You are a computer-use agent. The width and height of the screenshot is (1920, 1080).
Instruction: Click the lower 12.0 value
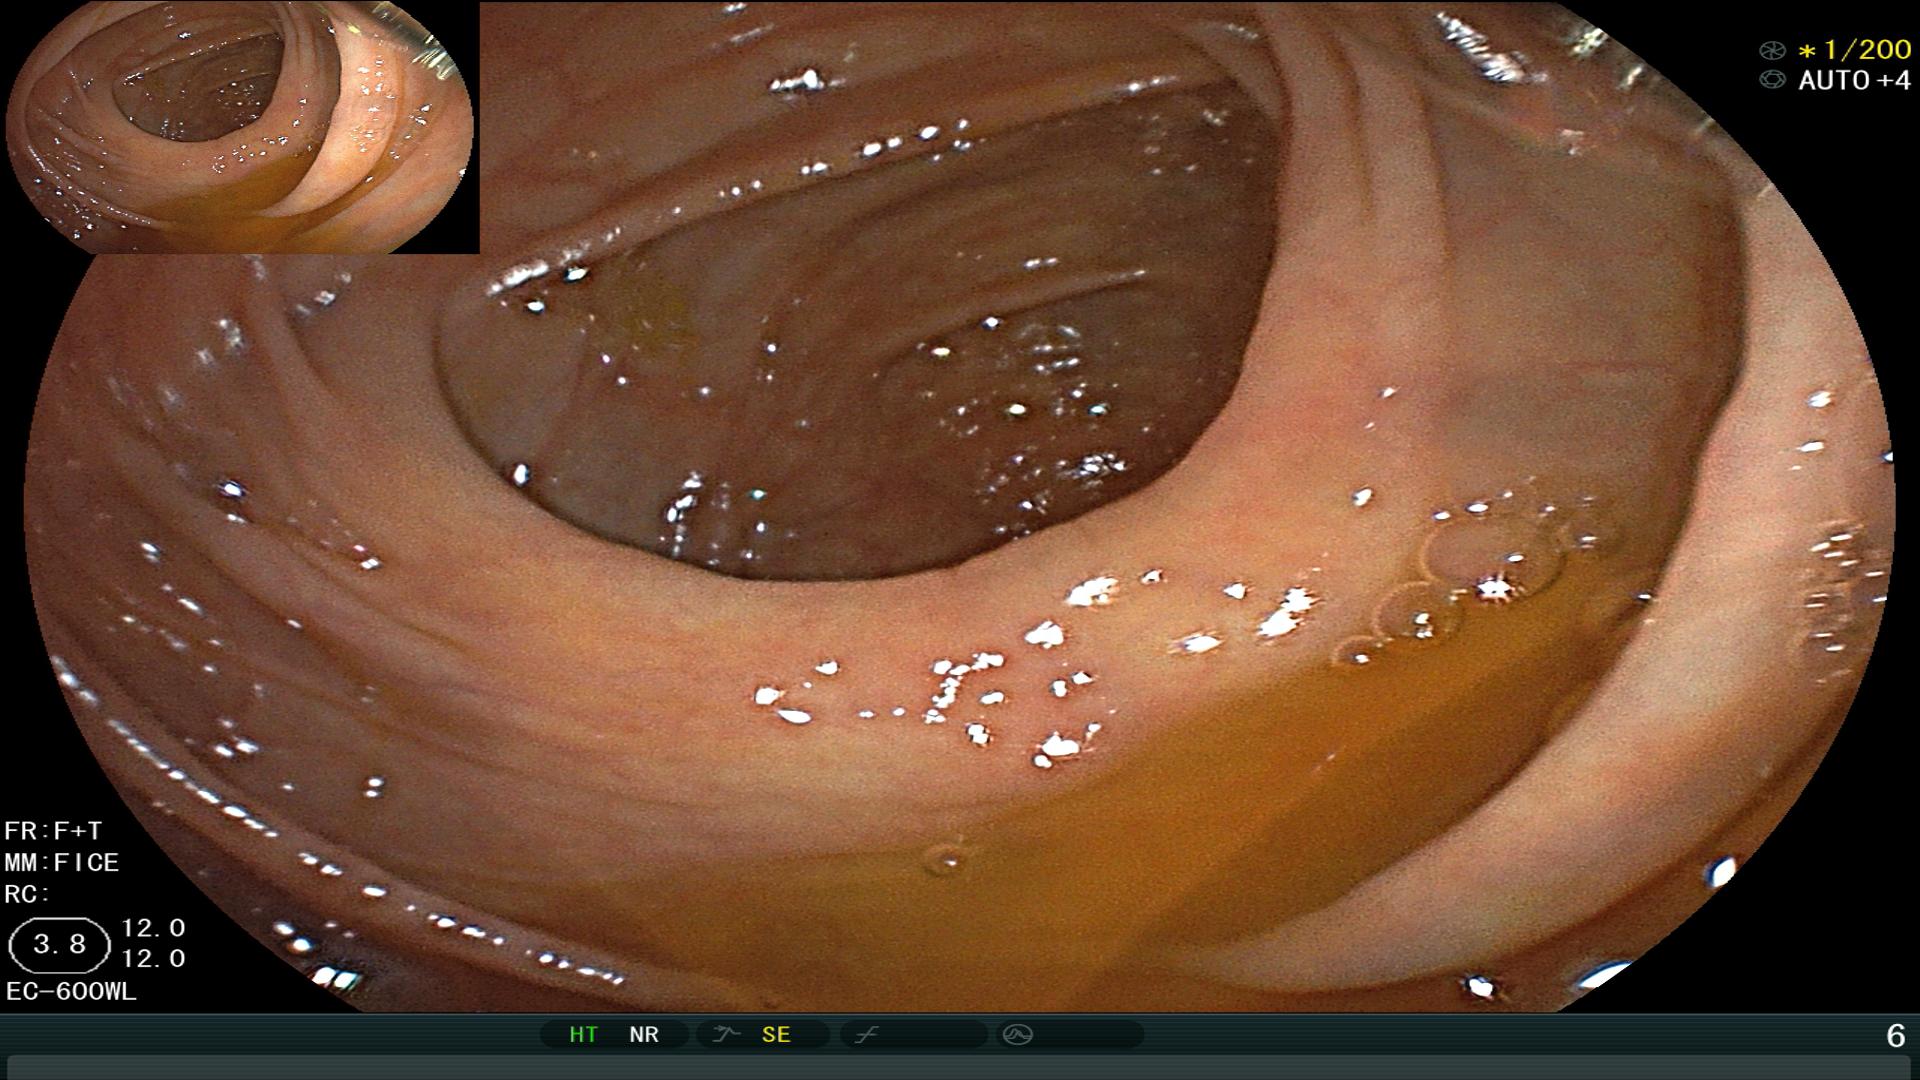pyautogui.click(x=153, y=959)
